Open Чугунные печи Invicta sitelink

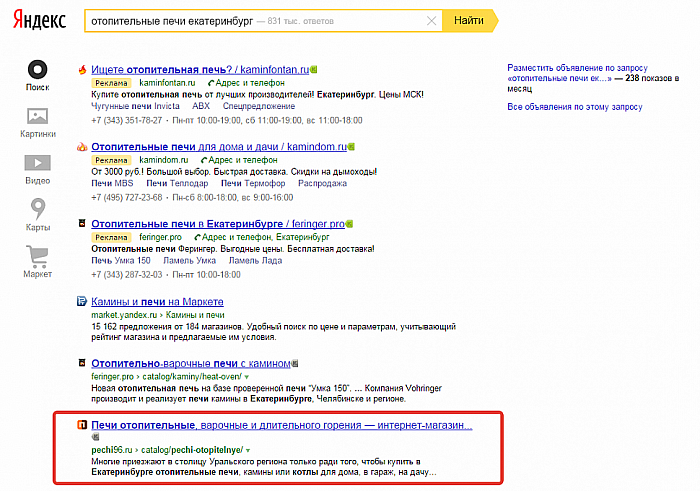pos(135,106)
